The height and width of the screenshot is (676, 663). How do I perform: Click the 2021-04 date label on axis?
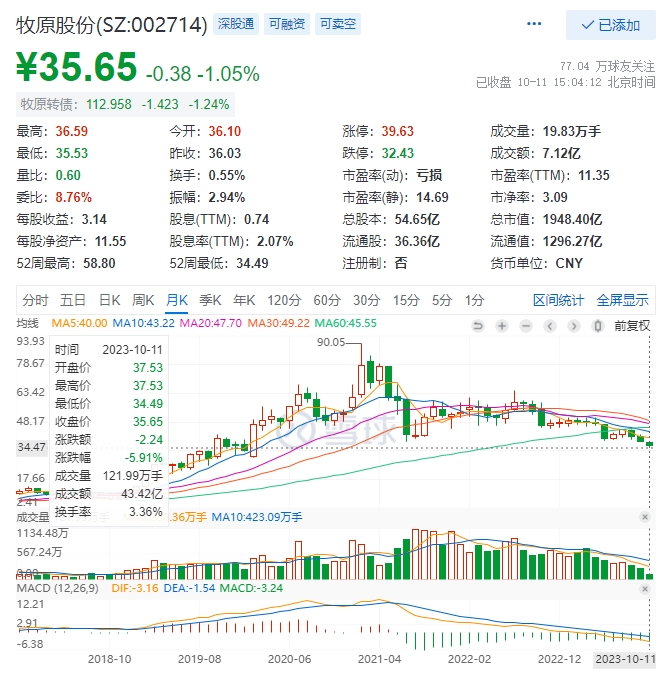(379, 659)
